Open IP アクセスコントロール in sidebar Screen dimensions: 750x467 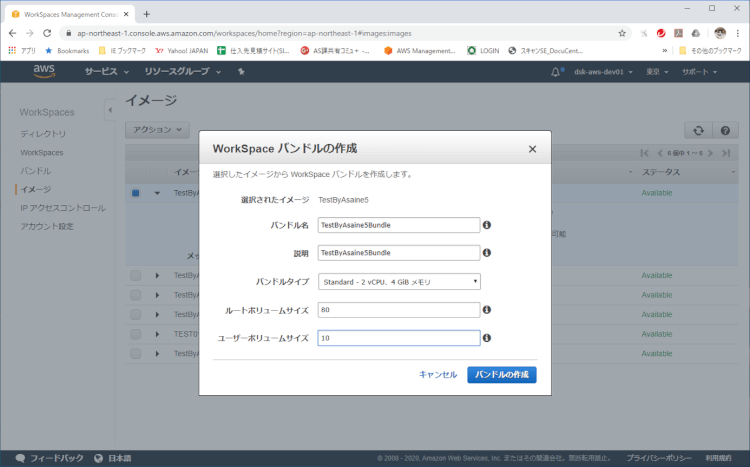(63, 208)
